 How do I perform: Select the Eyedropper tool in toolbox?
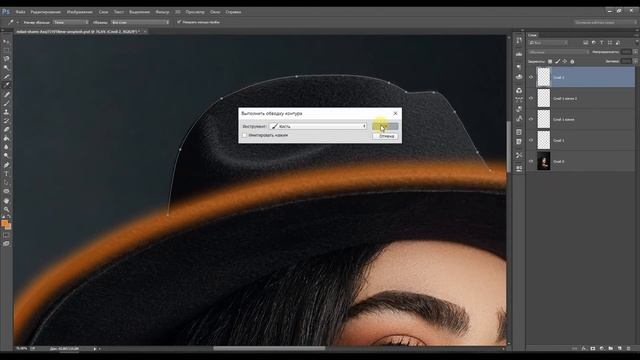6,85
